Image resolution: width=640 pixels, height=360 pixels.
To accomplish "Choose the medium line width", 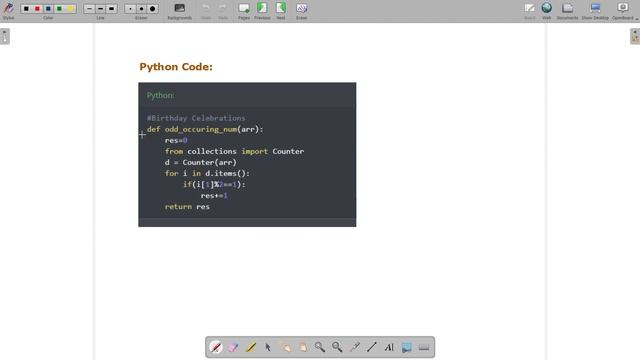I will tap(100, 9).
